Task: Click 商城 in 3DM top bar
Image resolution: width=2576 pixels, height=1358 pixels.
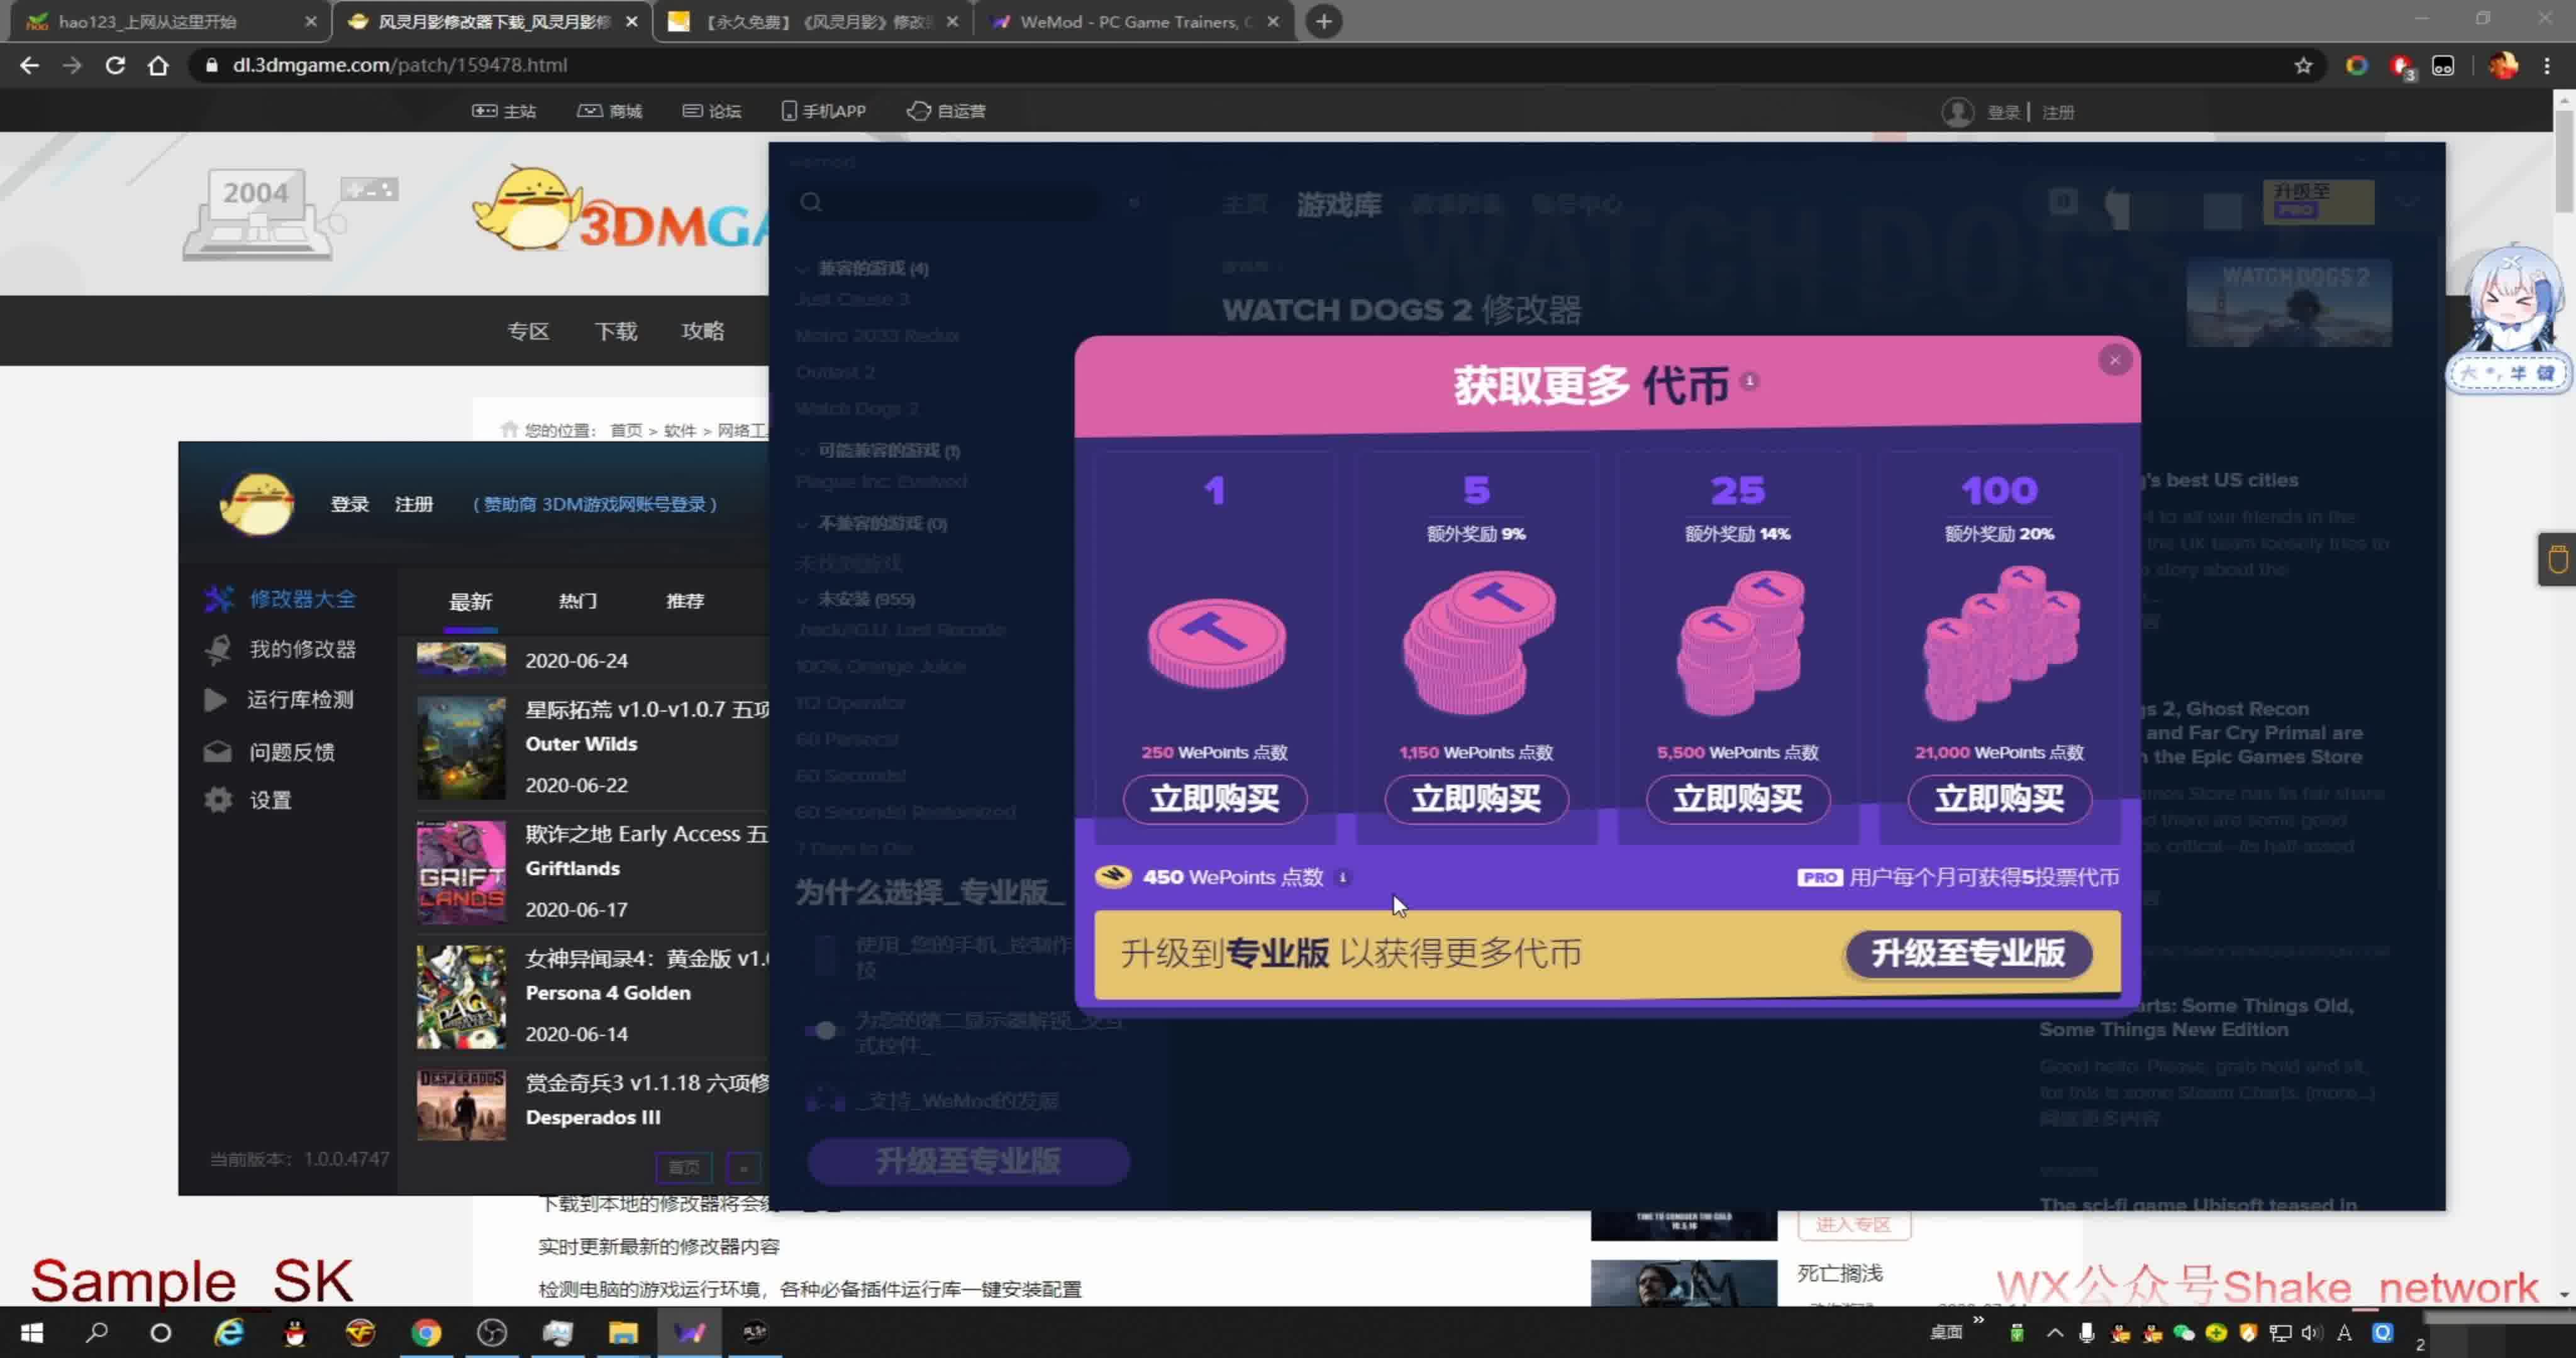Action: pos(610,111)
